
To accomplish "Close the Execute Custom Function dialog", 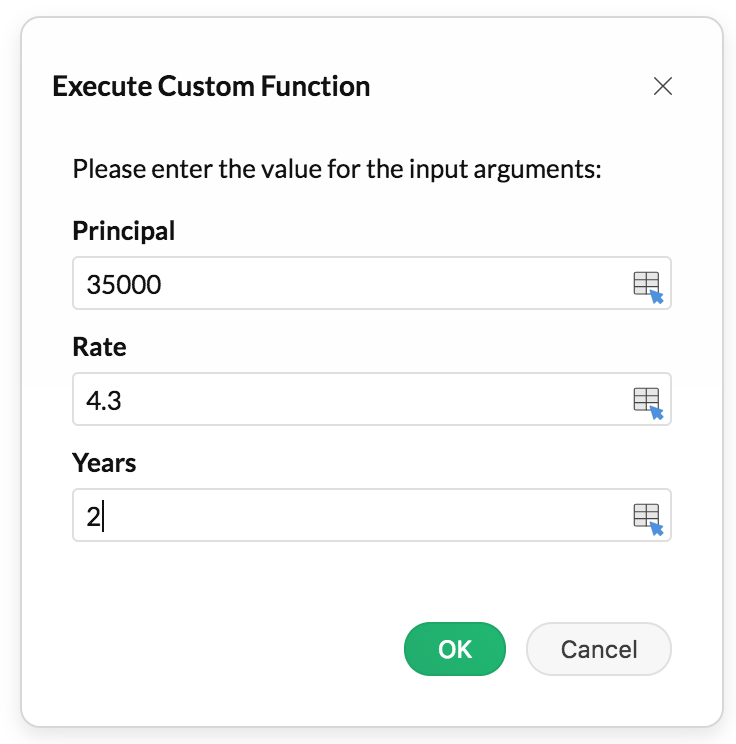I will click(662, 86).
